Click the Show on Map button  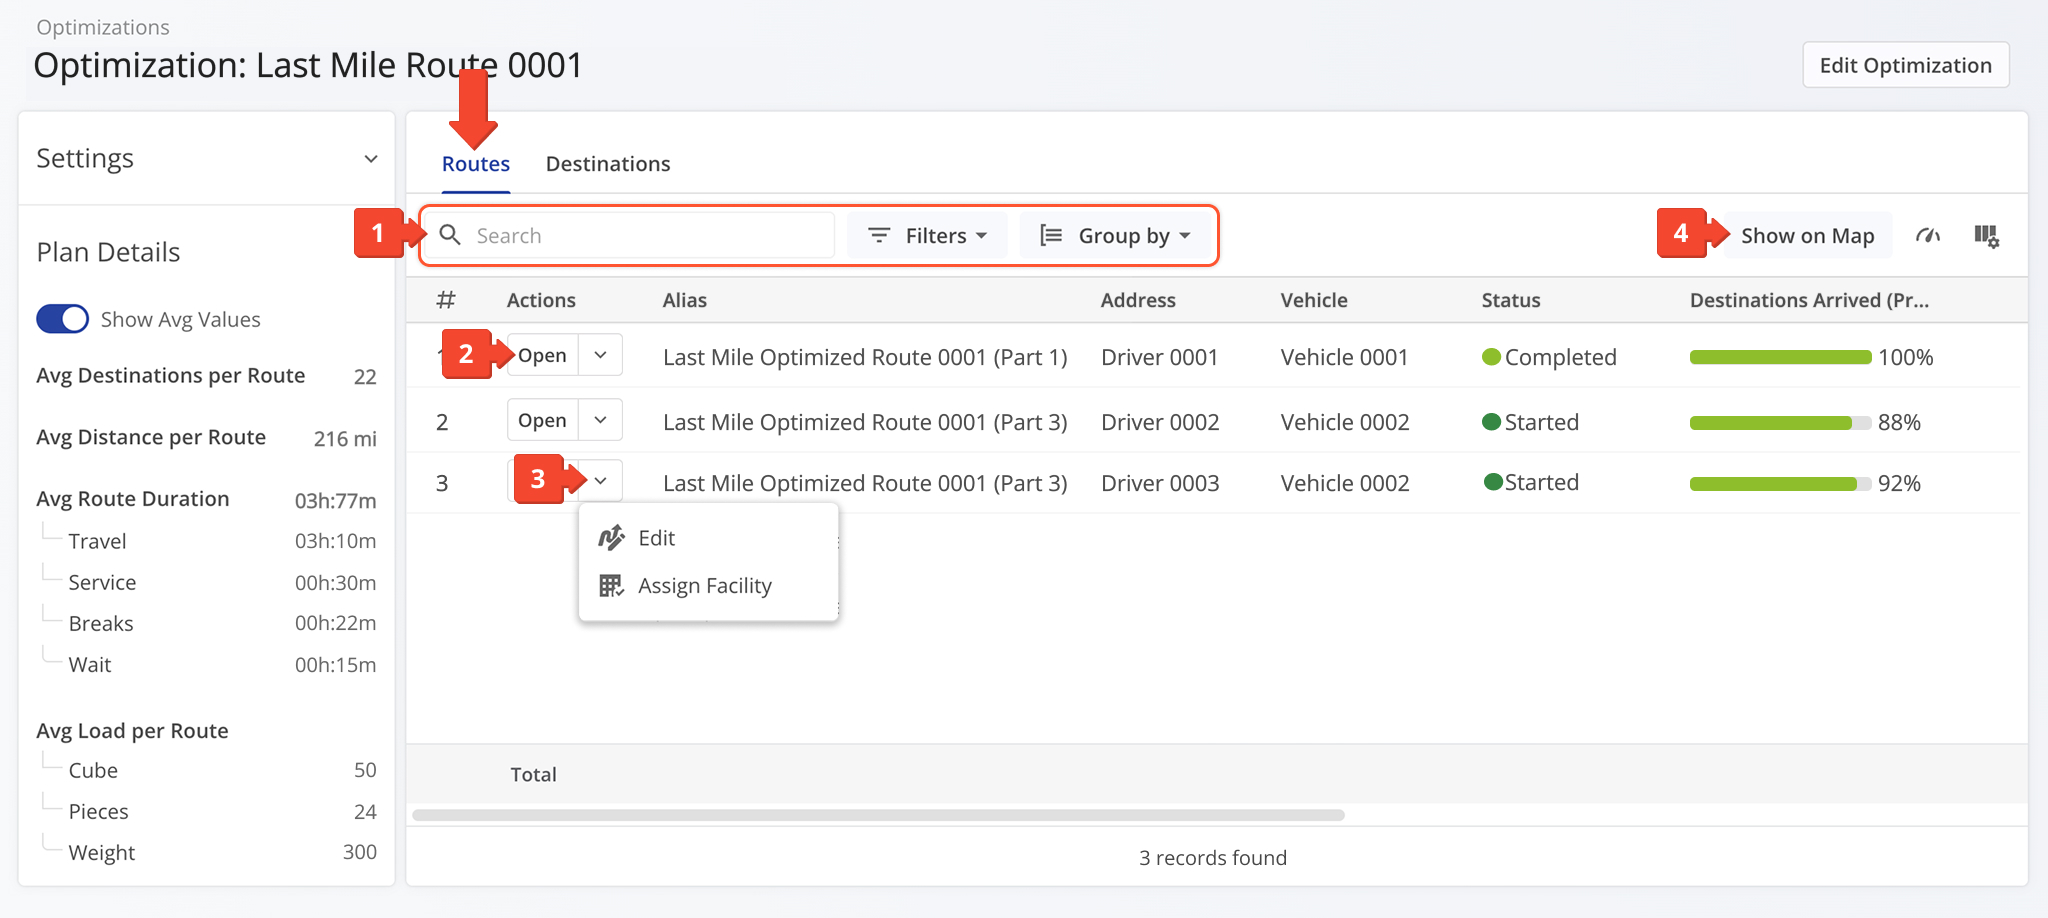coord(1807,236)
